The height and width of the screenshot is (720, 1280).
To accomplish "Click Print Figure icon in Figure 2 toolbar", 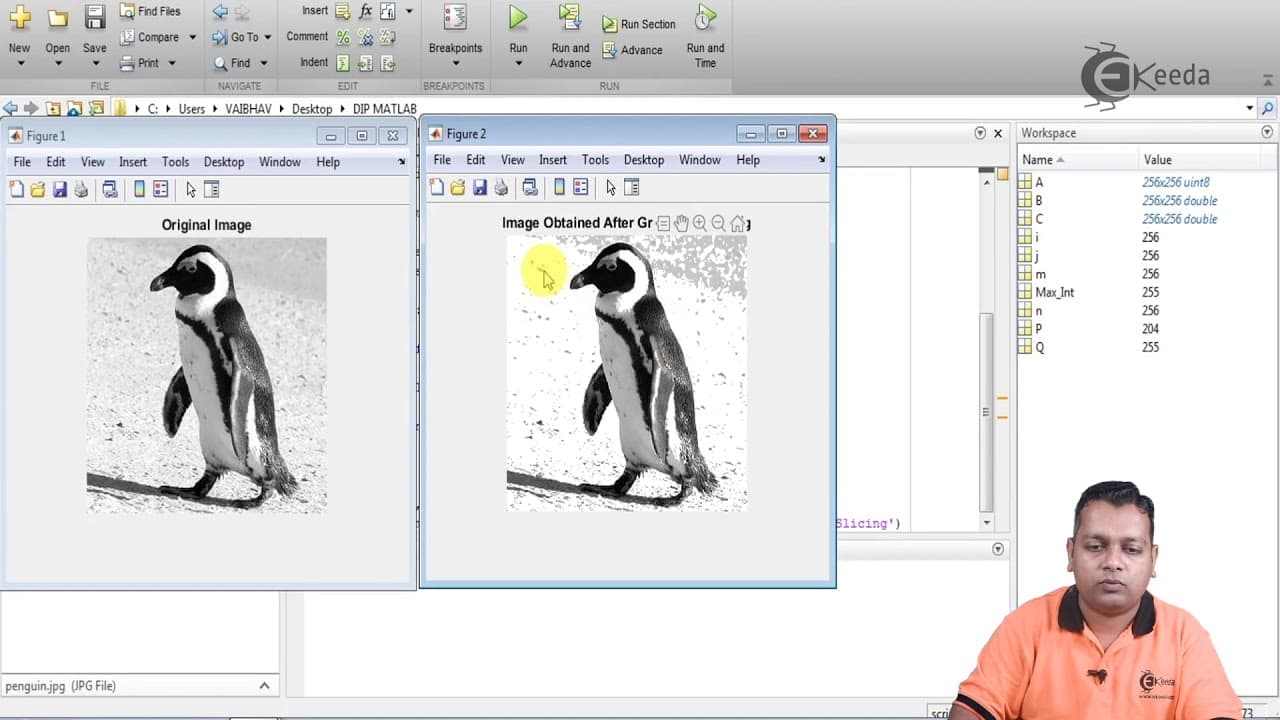I will pos(501,187).
